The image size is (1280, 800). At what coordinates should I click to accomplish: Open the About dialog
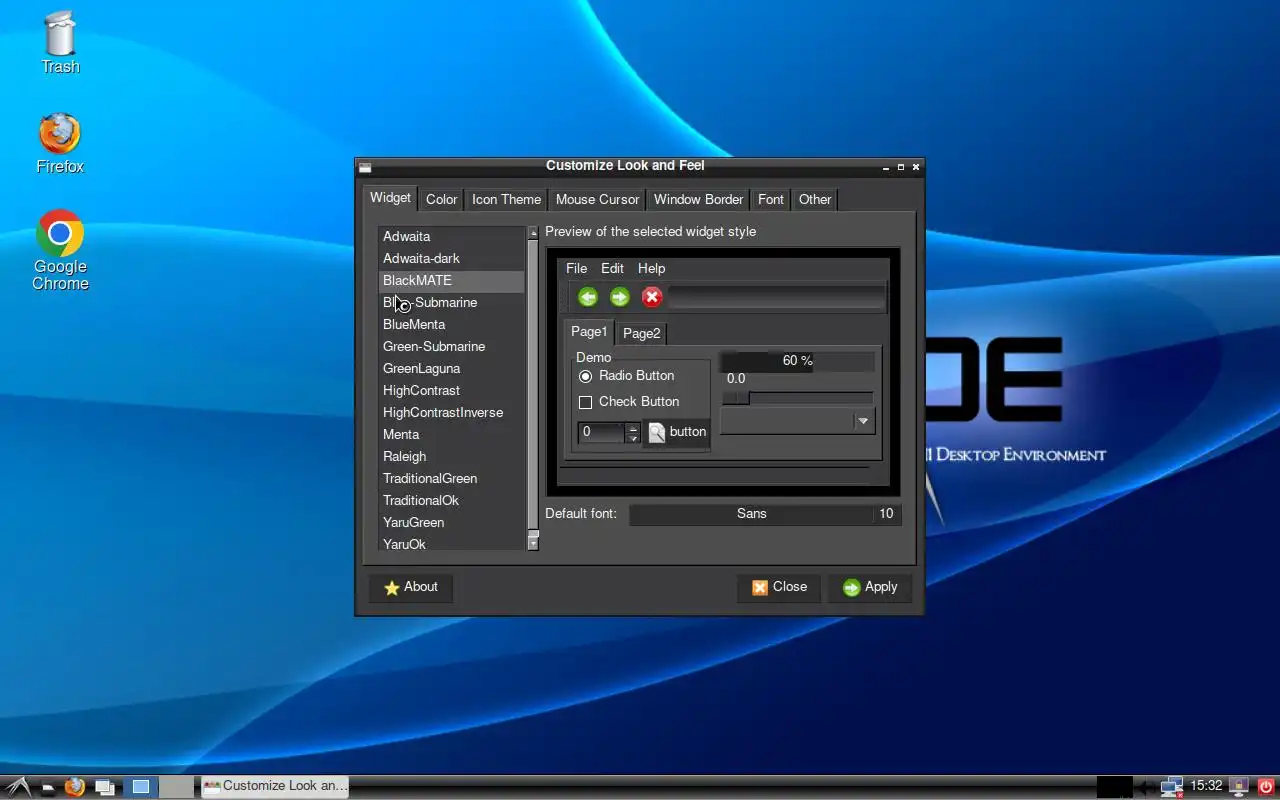[411, 587]
